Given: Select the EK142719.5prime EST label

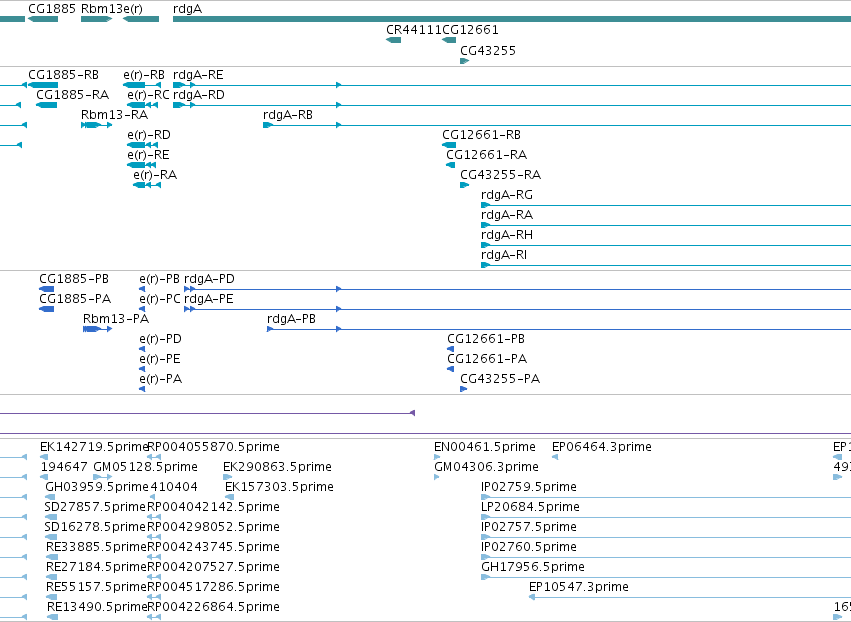Looking at the screenshot, I should [x=94, y=447].
